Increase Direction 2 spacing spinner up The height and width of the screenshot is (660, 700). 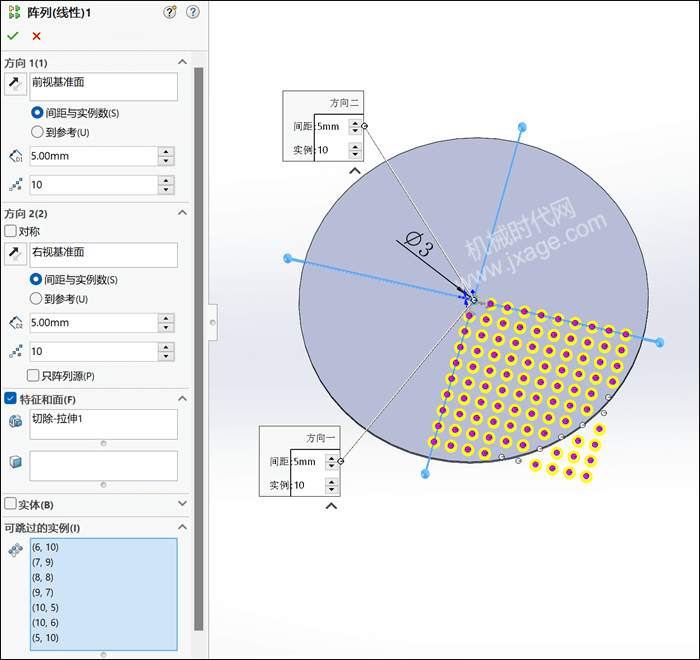tap(166, 318)
